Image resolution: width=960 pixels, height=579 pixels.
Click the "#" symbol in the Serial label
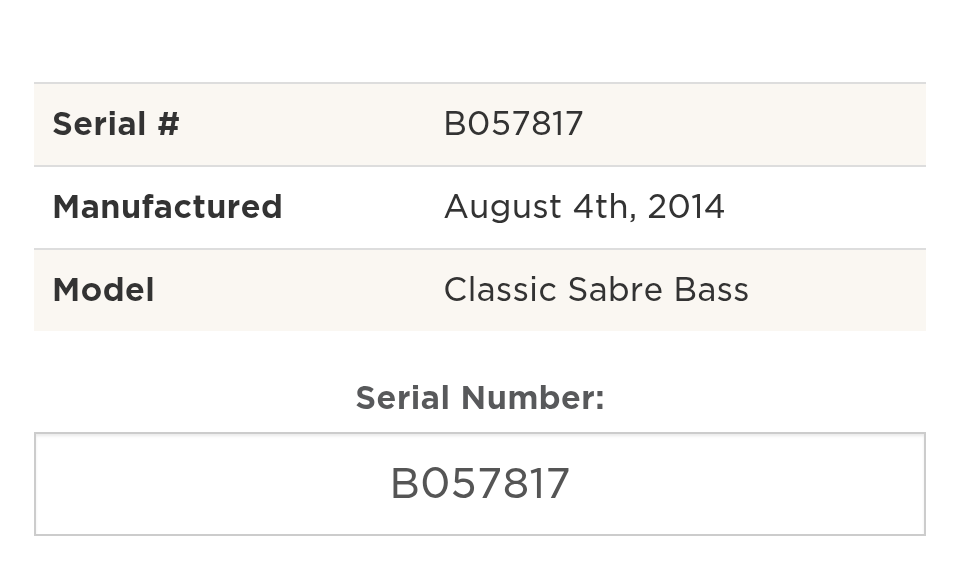click(x=168, y=125)
